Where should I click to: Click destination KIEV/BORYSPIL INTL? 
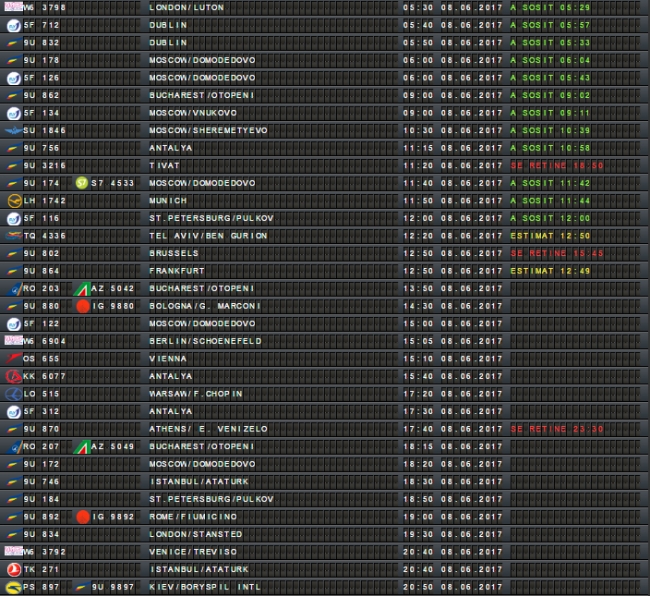[x=205, y=587]
